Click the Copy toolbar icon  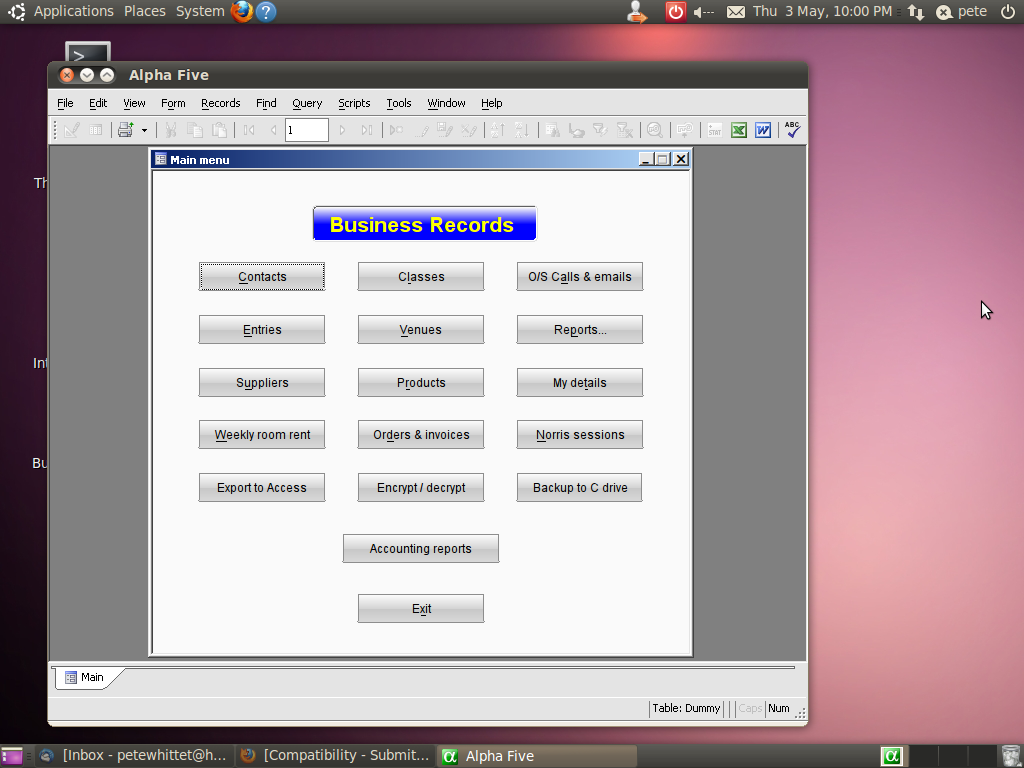[195, 130]
